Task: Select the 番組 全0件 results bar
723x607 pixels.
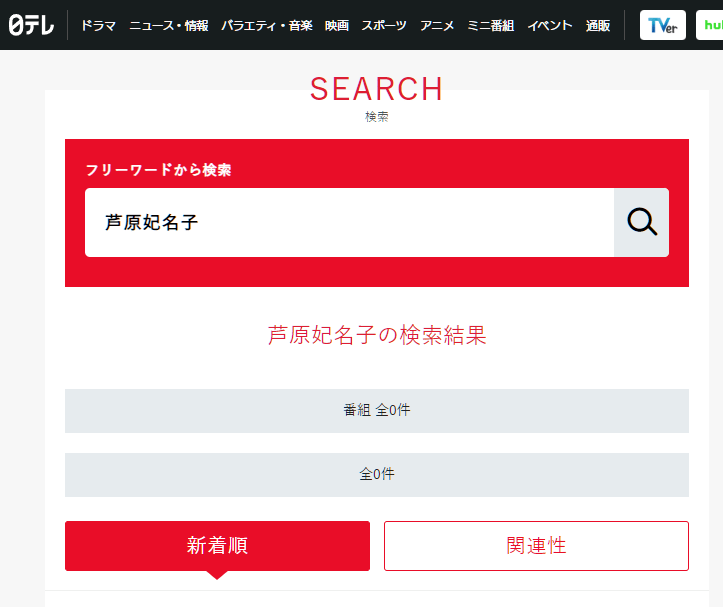Action: (x=376, y=411)
